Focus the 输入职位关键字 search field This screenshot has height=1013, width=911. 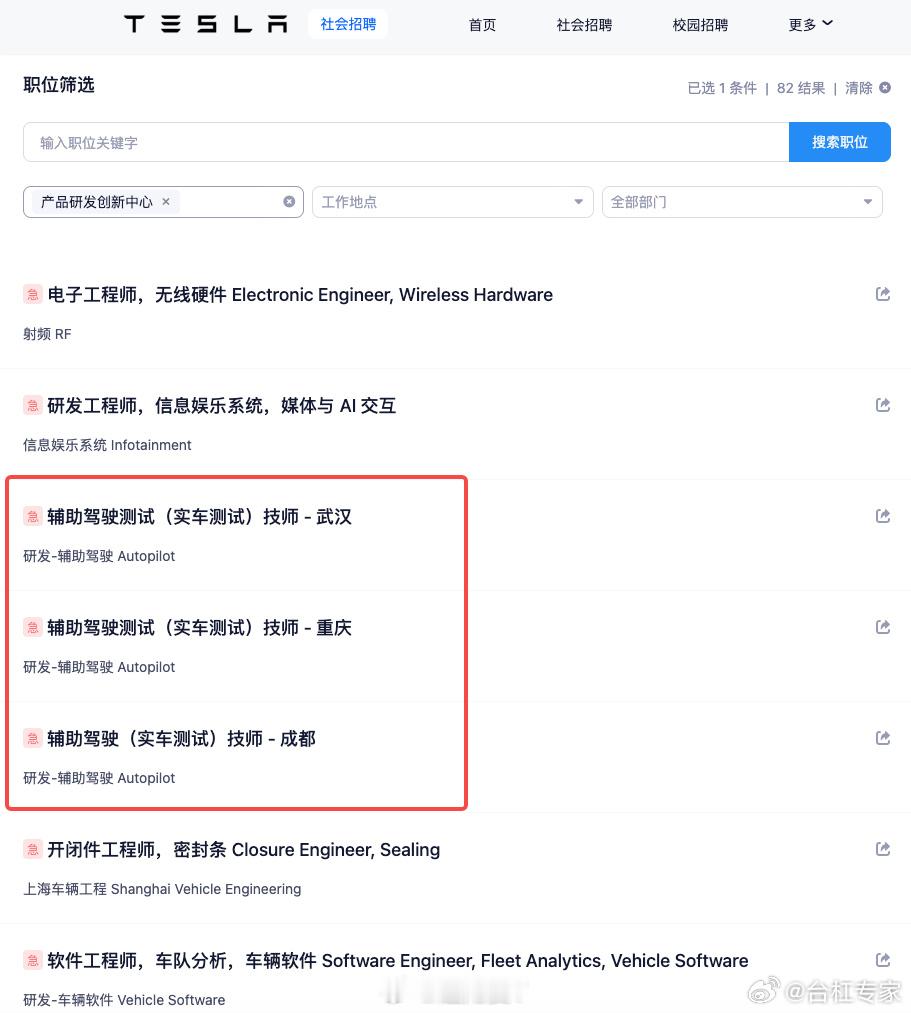(406, 142)
